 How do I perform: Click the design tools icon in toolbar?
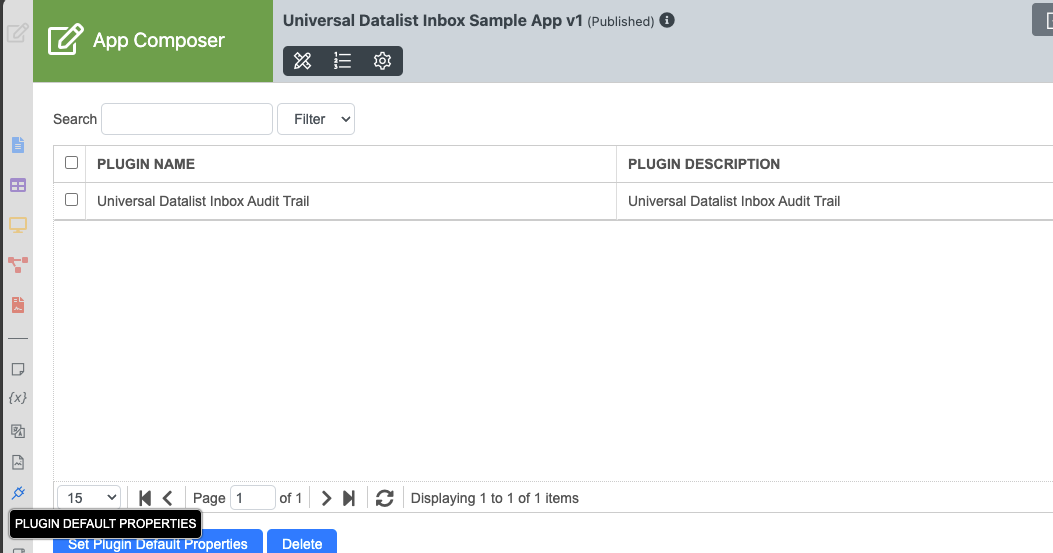pyautogui.click(x=303, y=61)
